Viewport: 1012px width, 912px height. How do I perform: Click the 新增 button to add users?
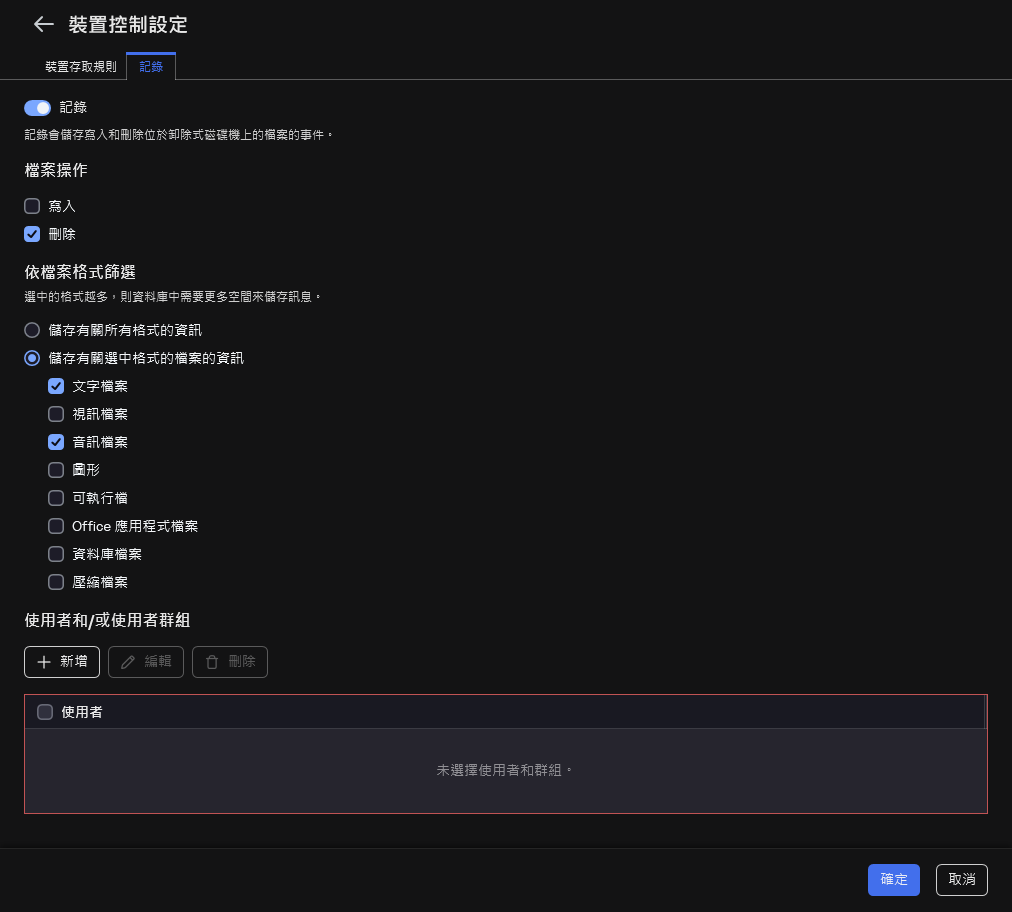(x=62, y=662)
